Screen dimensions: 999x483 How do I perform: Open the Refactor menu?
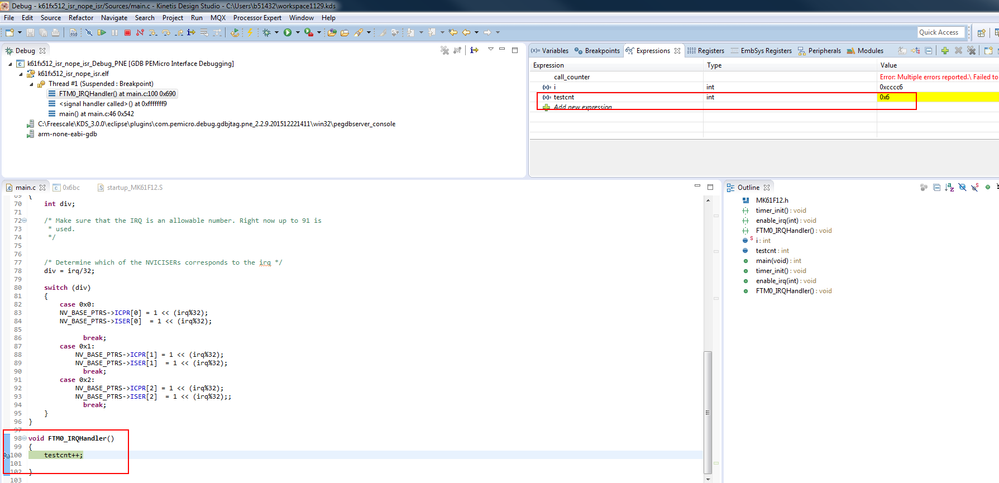coord(80,18)
